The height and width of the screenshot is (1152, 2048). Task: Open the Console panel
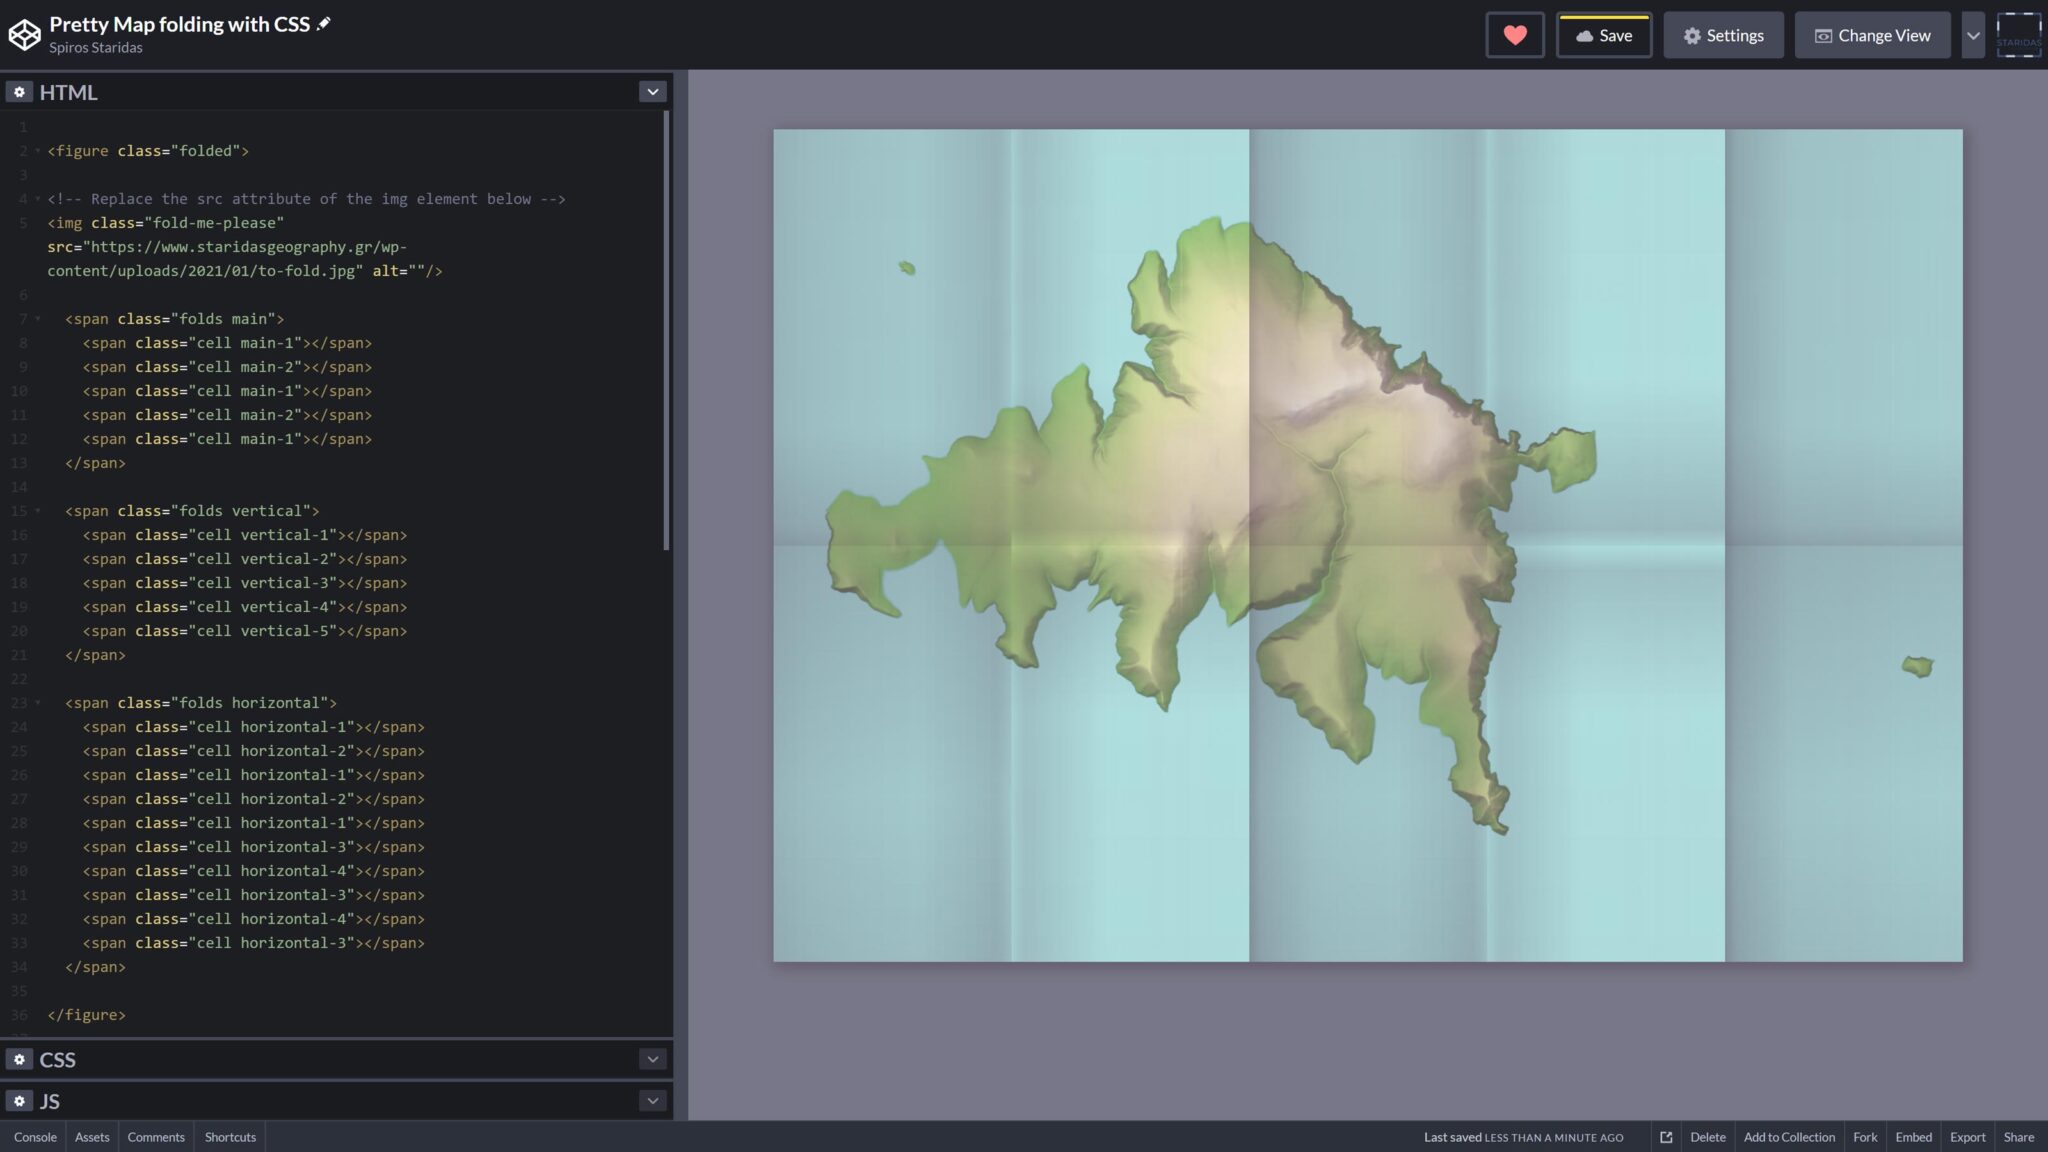point(35,1137)
